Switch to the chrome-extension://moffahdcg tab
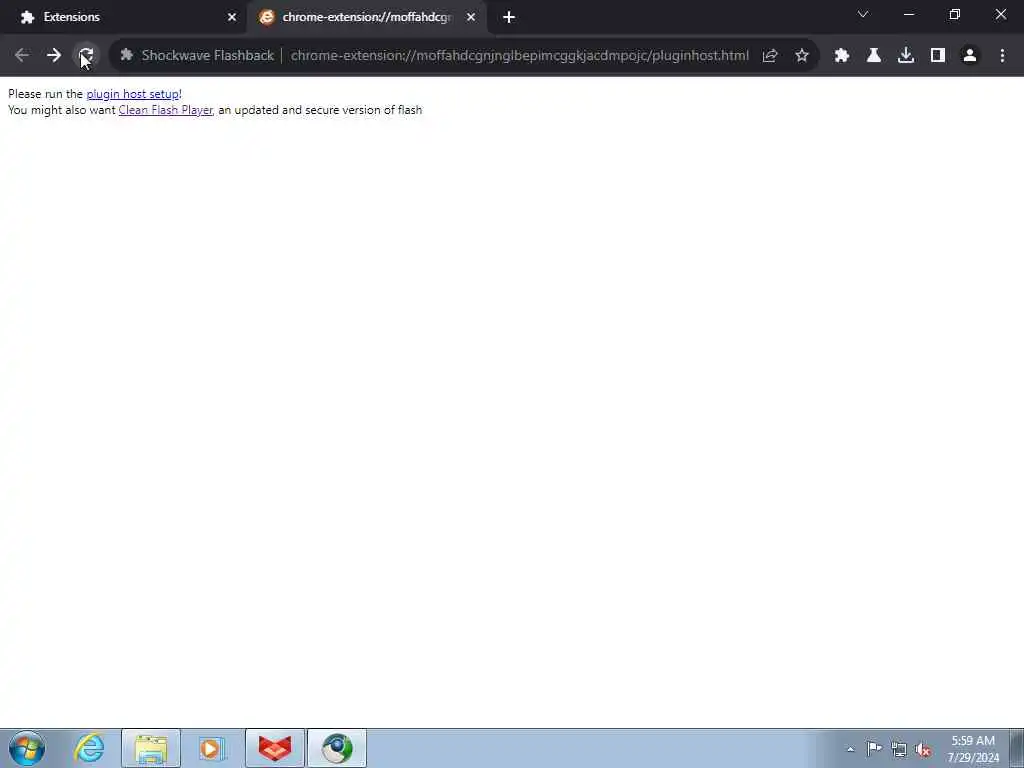This screenshot has width=1024, height=768. point(366,17)
